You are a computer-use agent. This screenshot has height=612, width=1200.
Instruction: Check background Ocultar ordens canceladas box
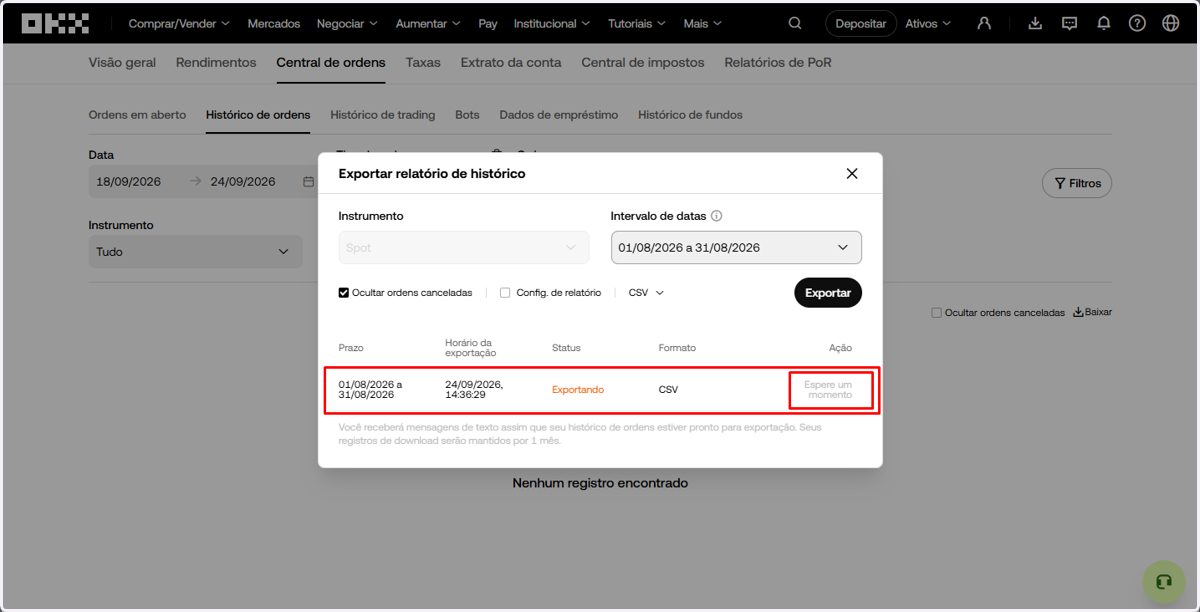click(x=936, y=313)
